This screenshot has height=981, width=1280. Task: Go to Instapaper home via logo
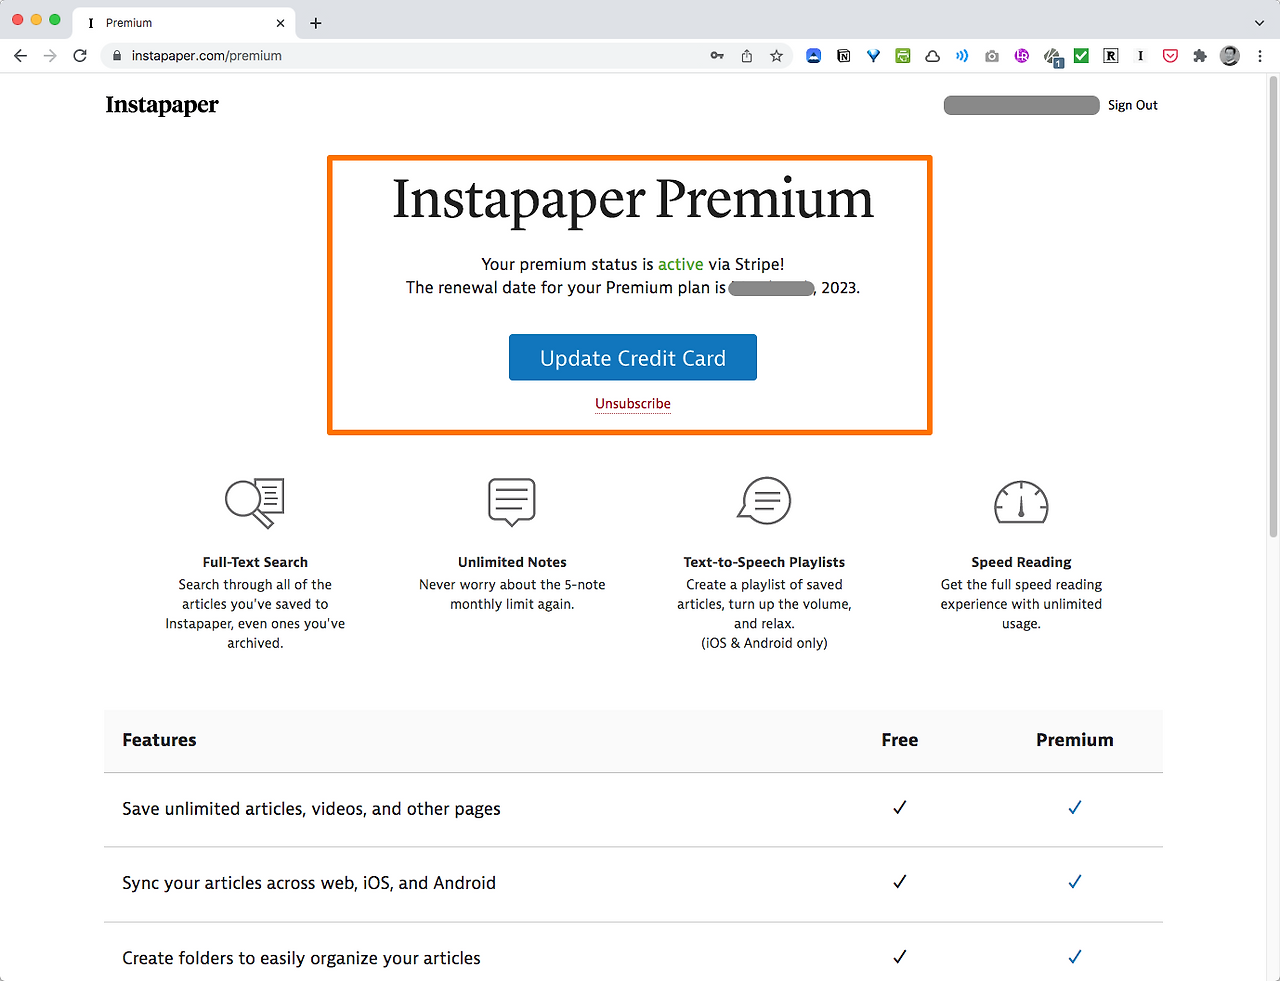pos(162,105)
